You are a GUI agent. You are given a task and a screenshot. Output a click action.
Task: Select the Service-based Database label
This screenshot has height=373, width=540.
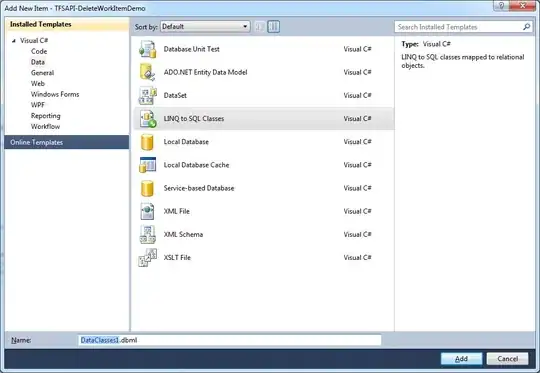click(199, 188)
